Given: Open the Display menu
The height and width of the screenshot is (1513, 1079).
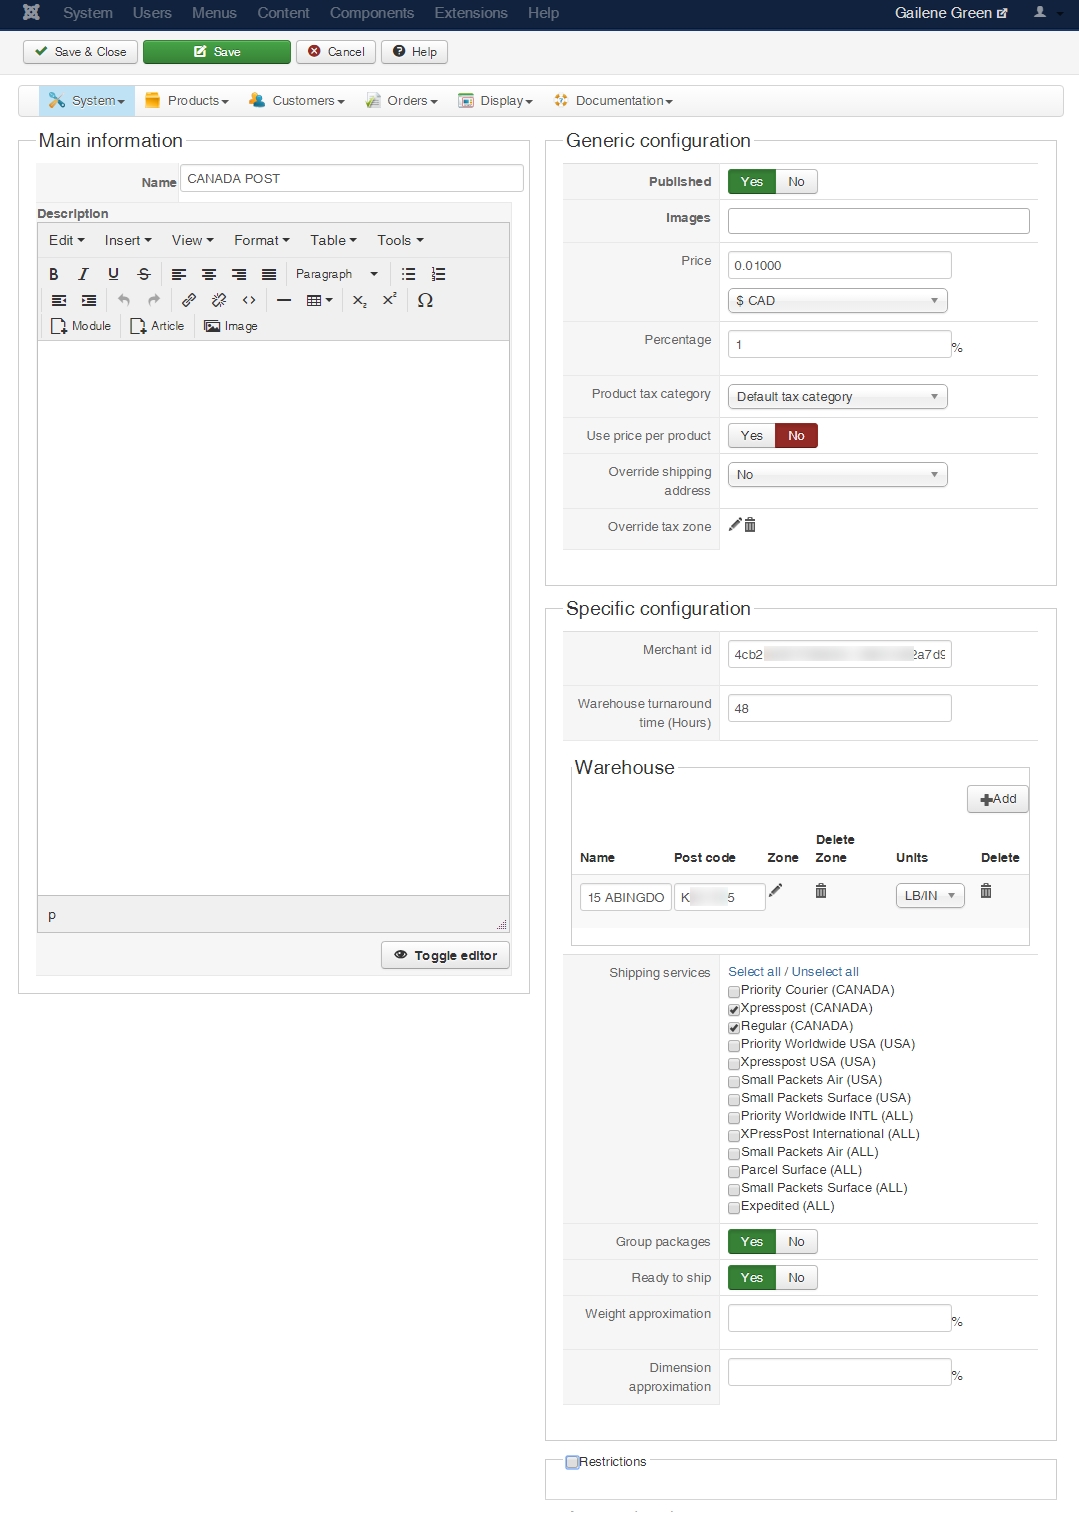Looking at the screenshot, I should tap(496, 101).
